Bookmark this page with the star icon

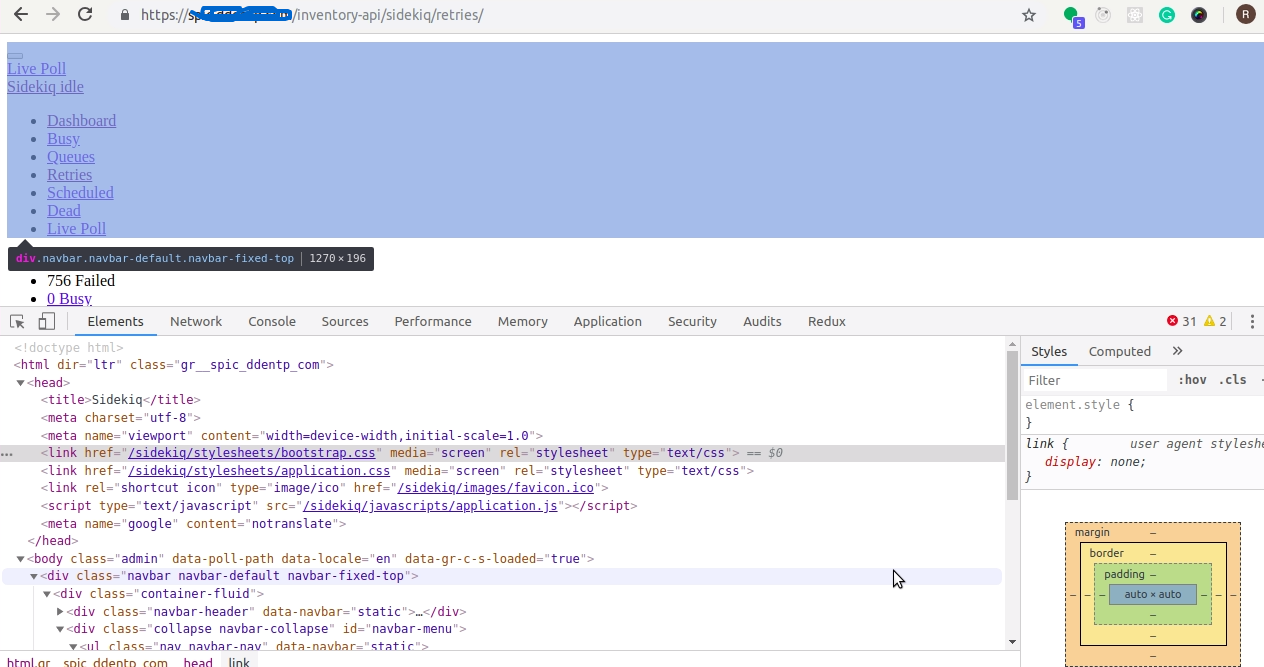click(1028, 15)
